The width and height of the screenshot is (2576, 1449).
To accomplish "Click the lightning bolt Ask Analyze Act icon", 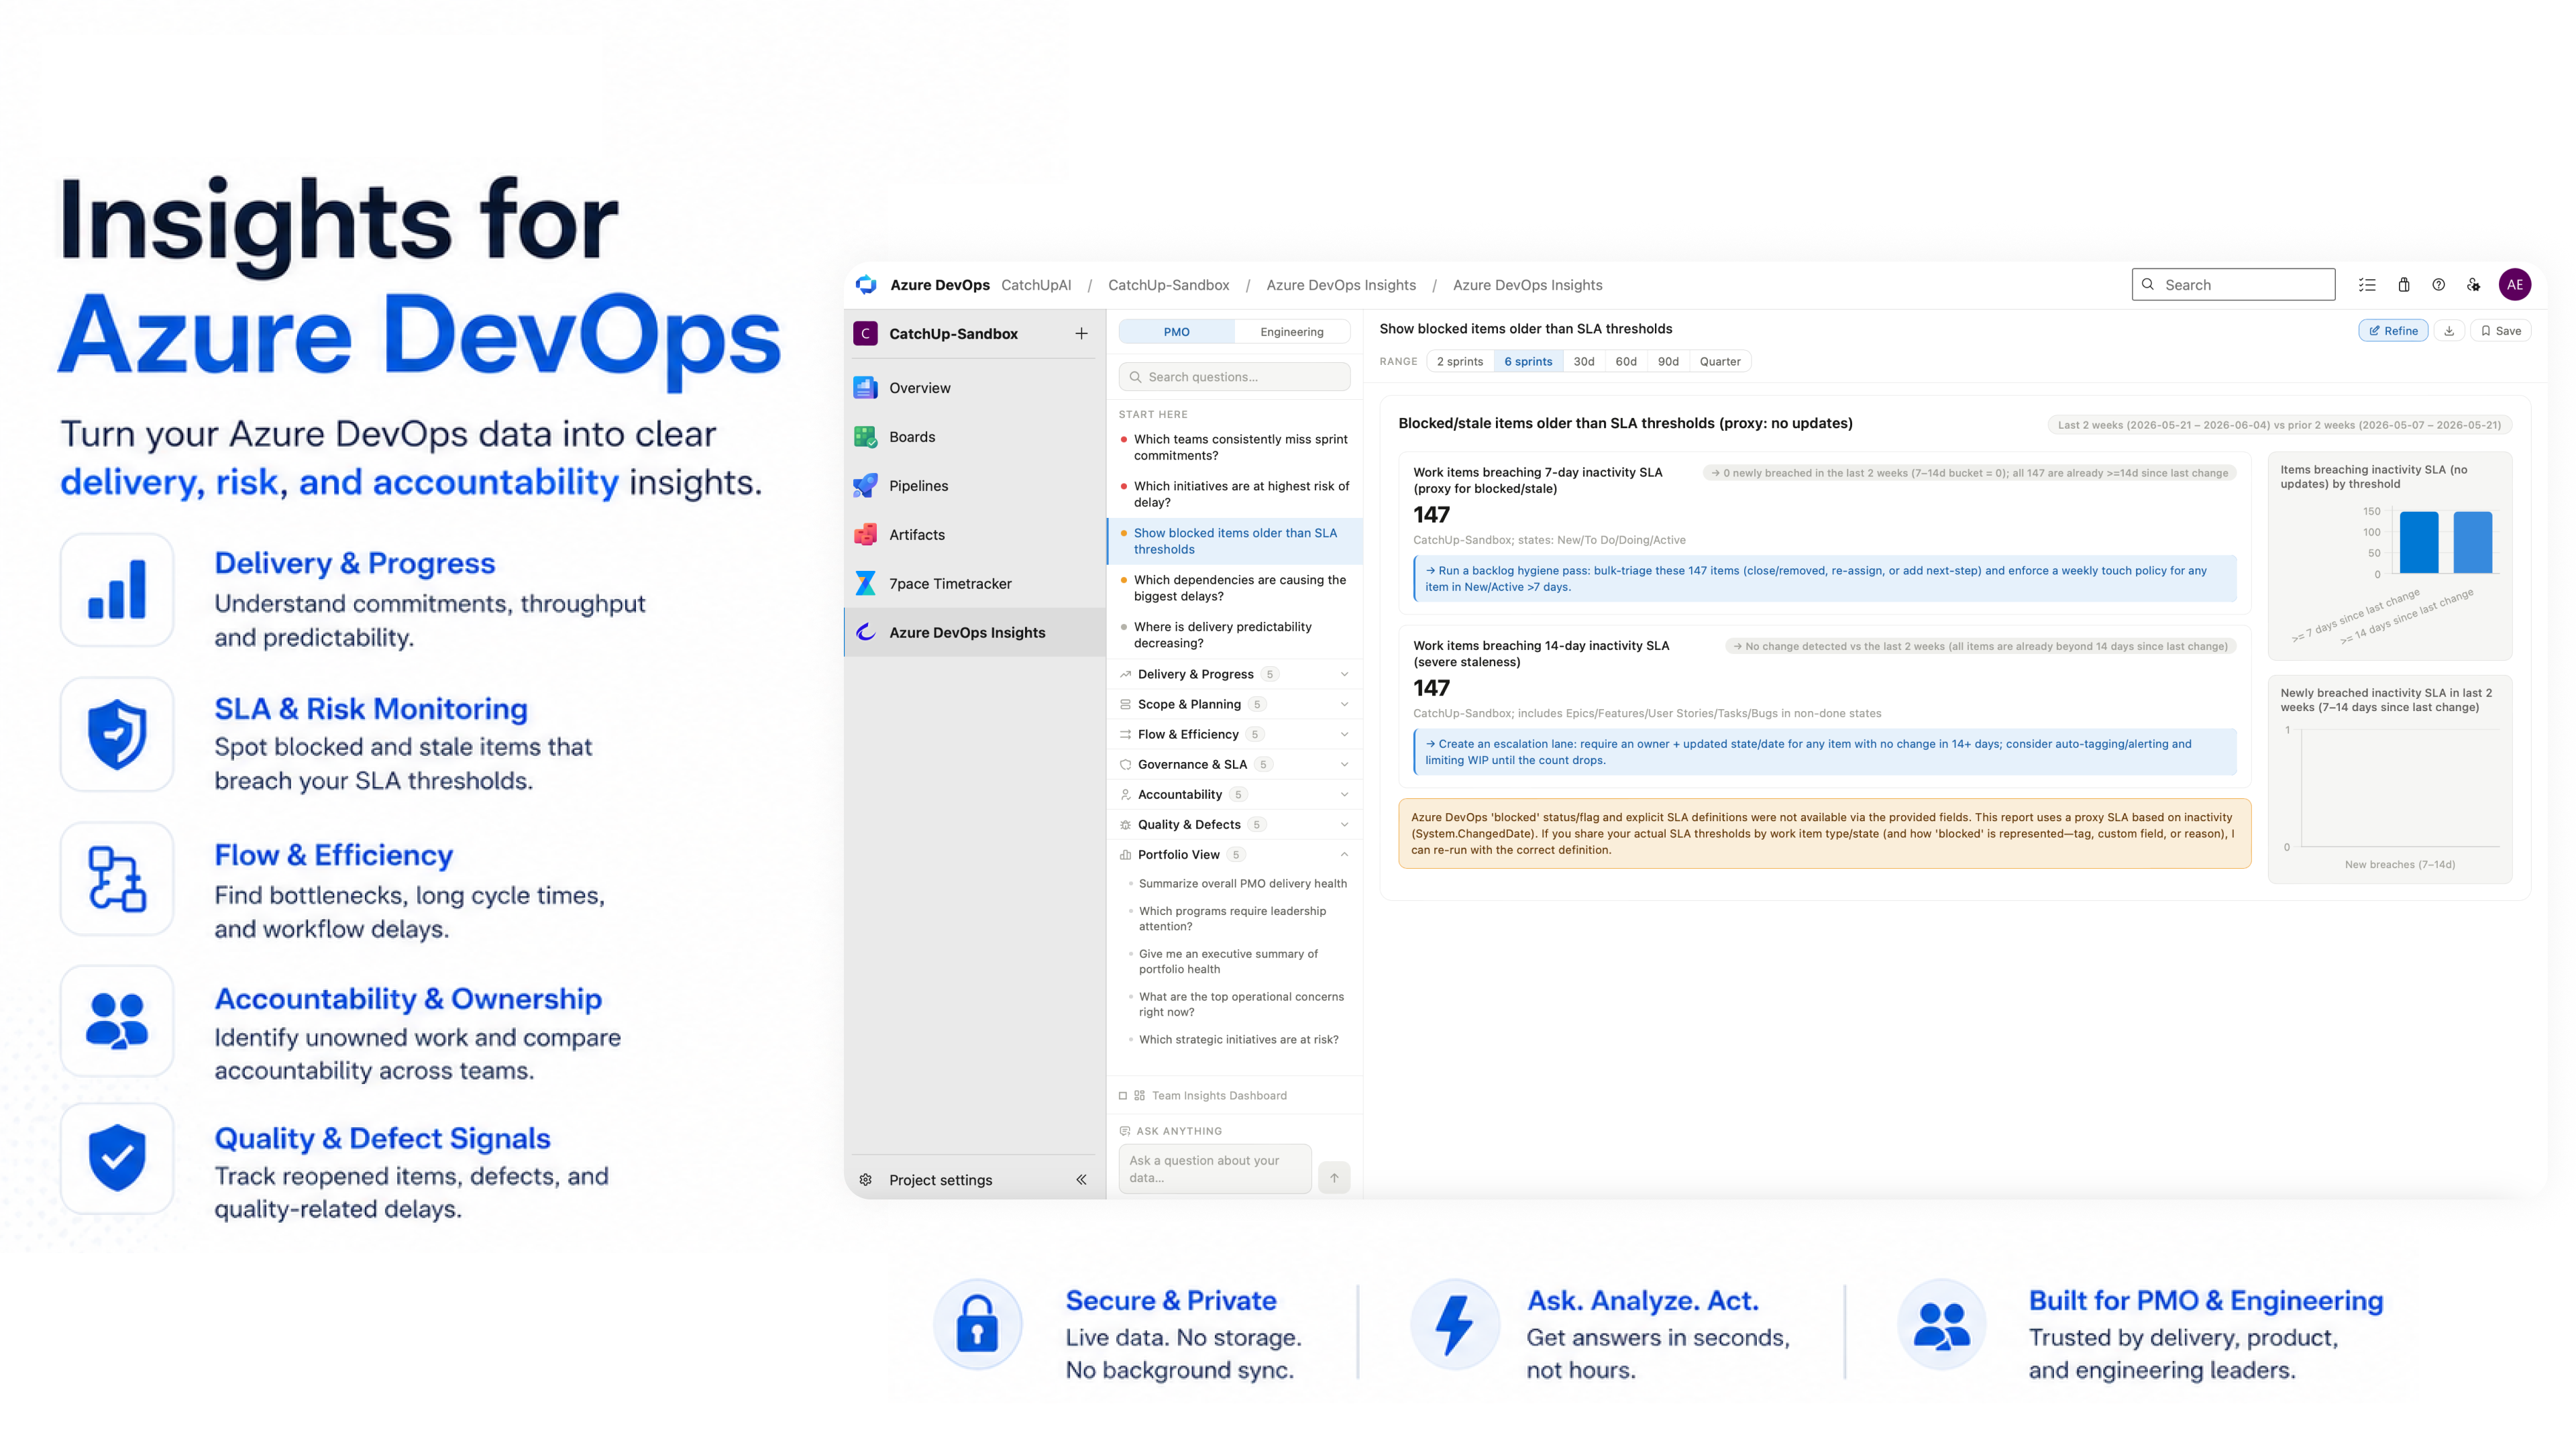I will tap(1455, 1325).
